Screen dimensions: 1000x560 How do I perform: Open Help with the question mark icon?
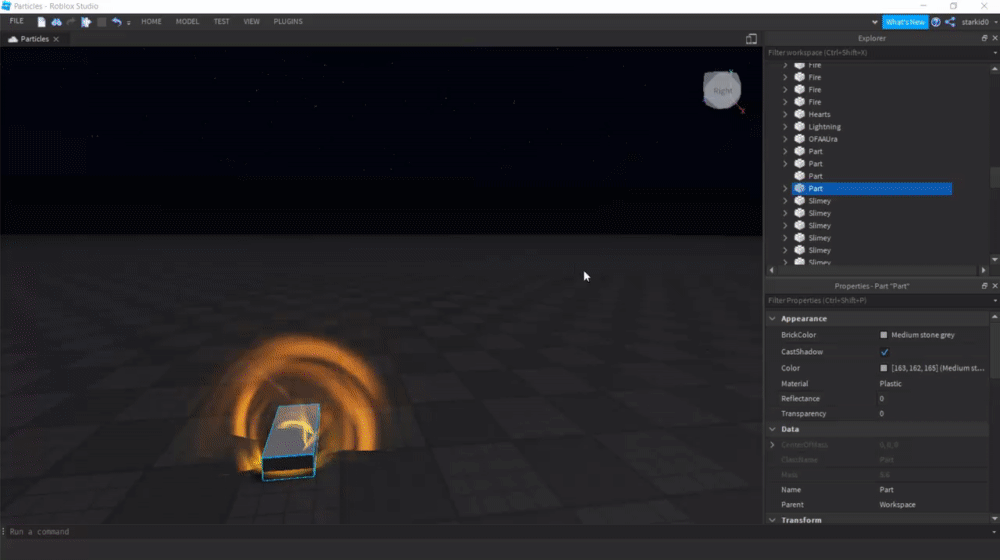pyautogui.click(x=936, y=22)
